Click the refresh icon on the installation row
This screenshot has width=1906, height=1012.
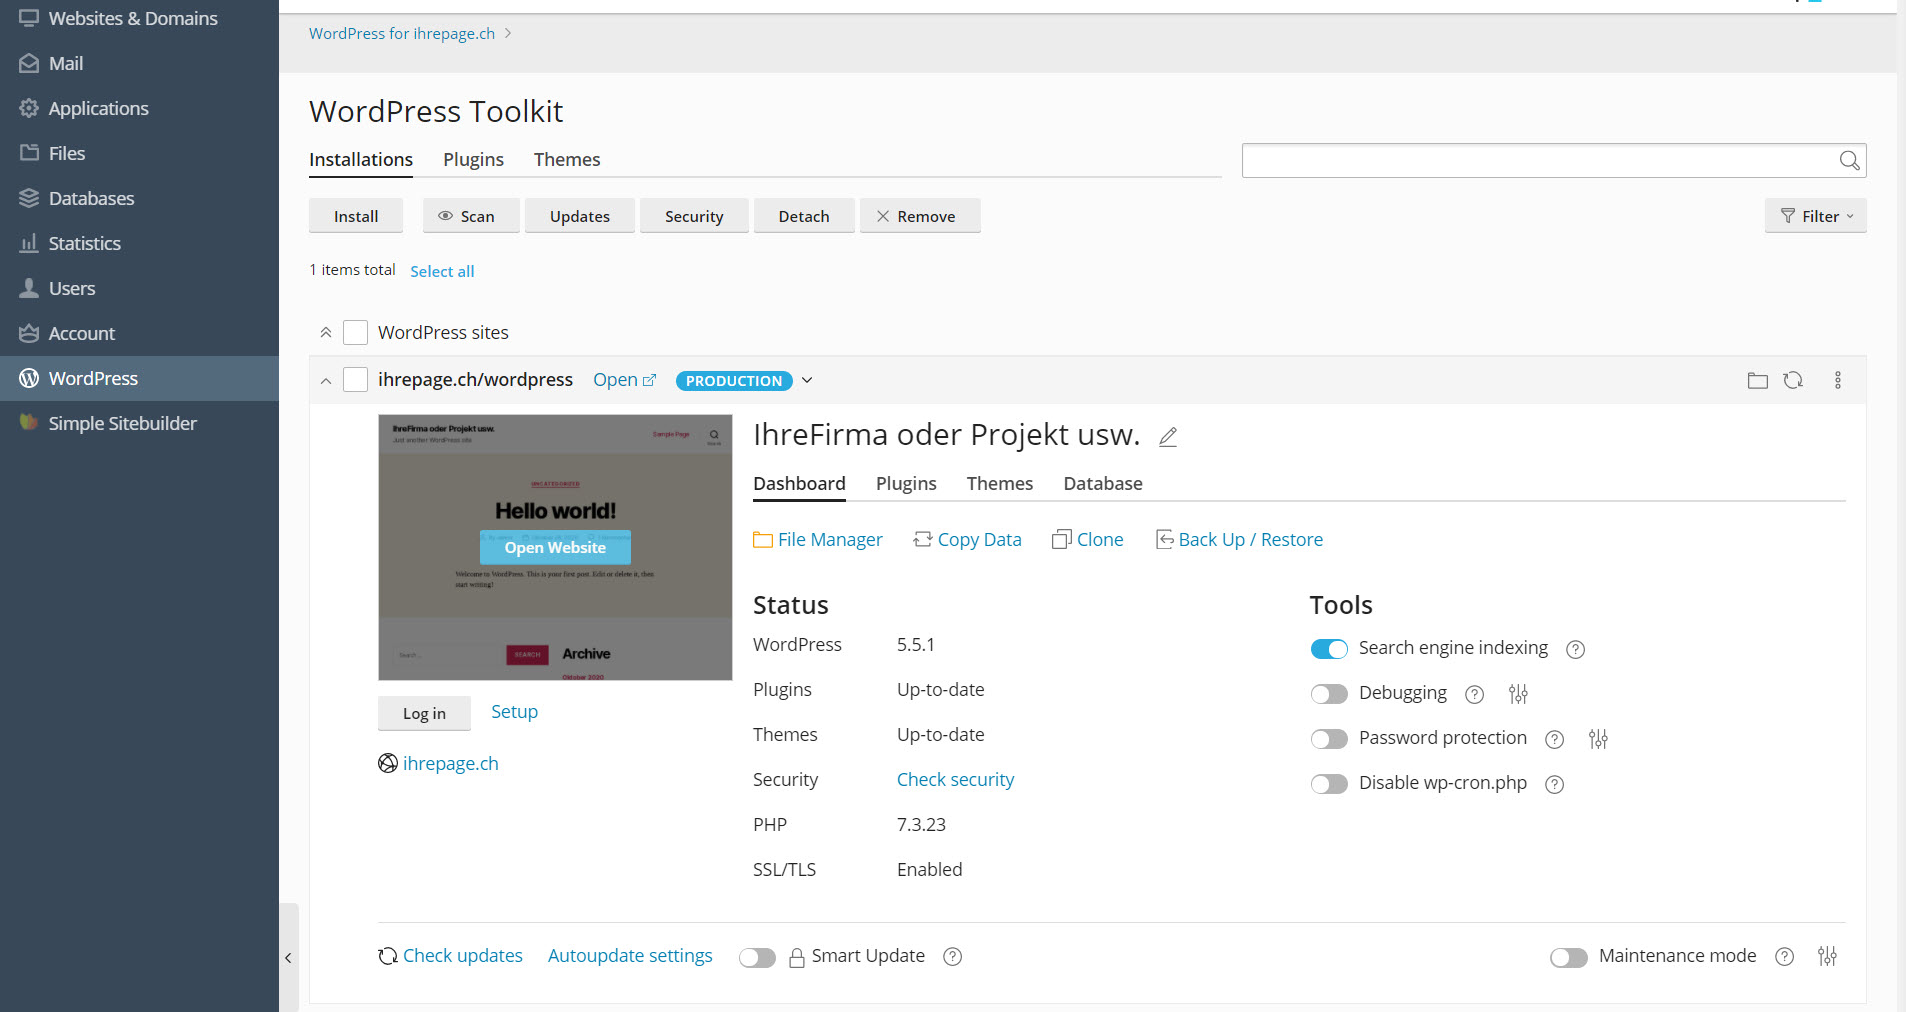(x=1794, y=380)
